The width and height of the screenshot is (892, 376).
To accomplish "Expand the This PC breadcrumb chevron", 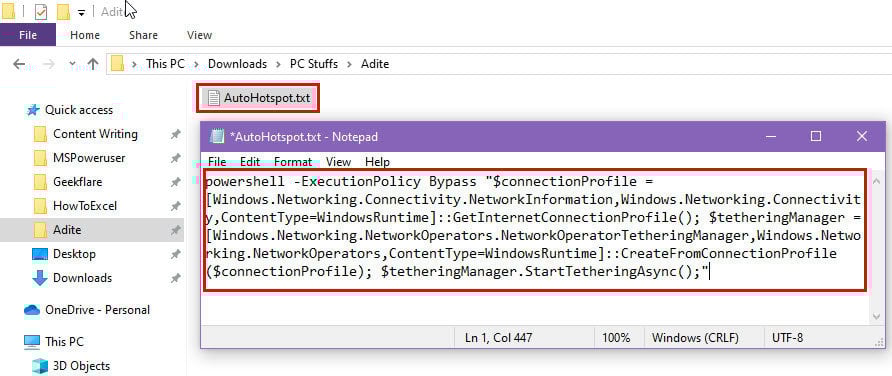I will [196, 64].
